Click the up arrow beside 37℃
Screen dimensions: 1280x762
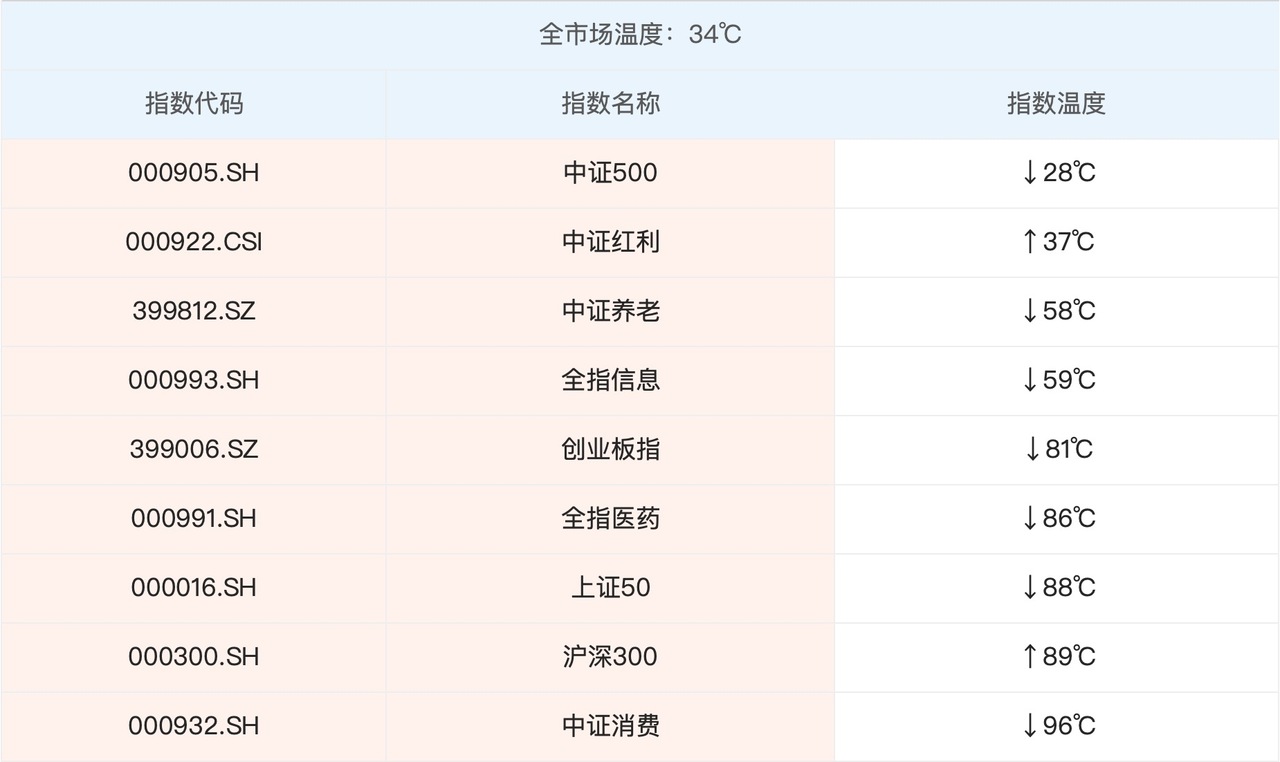(x=1030, y=242)
